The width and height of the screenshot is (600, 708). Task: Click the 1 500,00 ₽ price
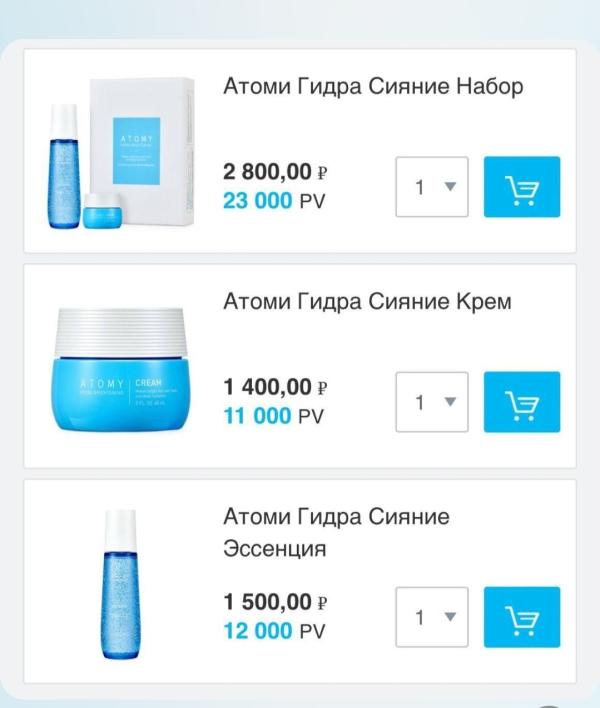(276, 602)
